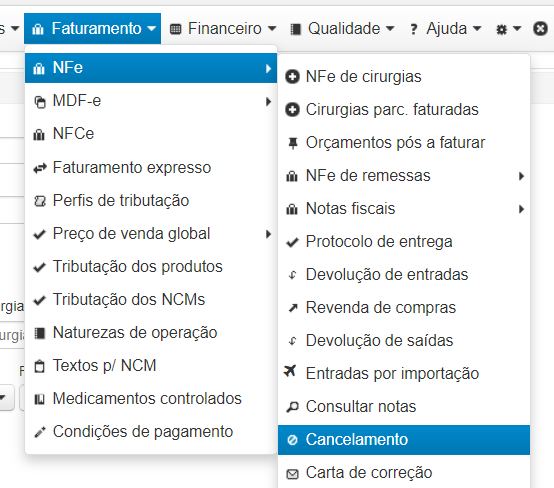This screenshot has width=554, height=488.
Task: Expand the MDF-e submenu arrow
Action: tap(268, 101)
